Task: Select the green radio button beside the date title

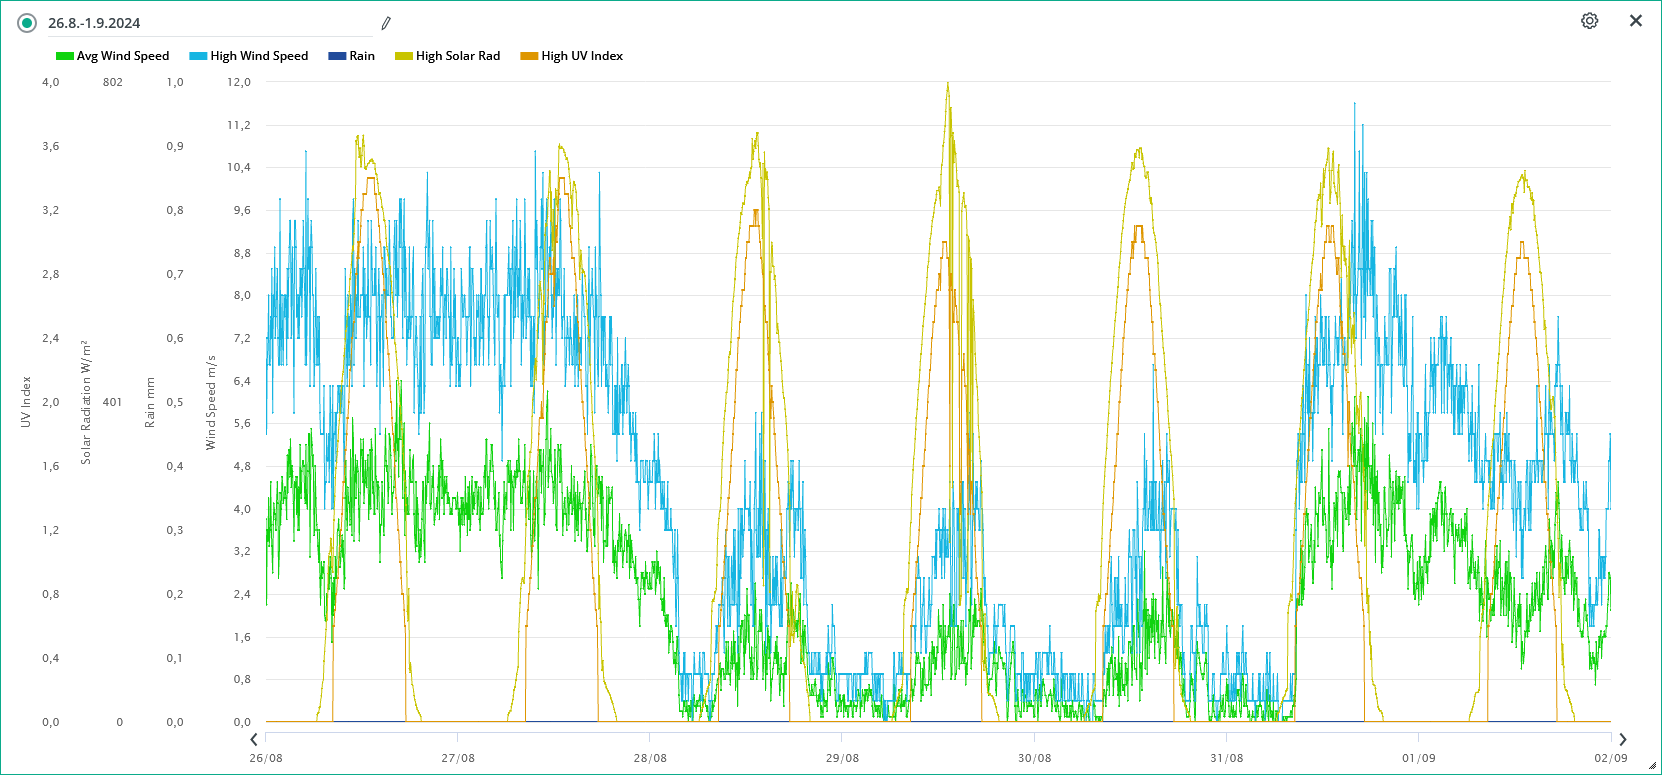Action: click(x=27, y=23)
